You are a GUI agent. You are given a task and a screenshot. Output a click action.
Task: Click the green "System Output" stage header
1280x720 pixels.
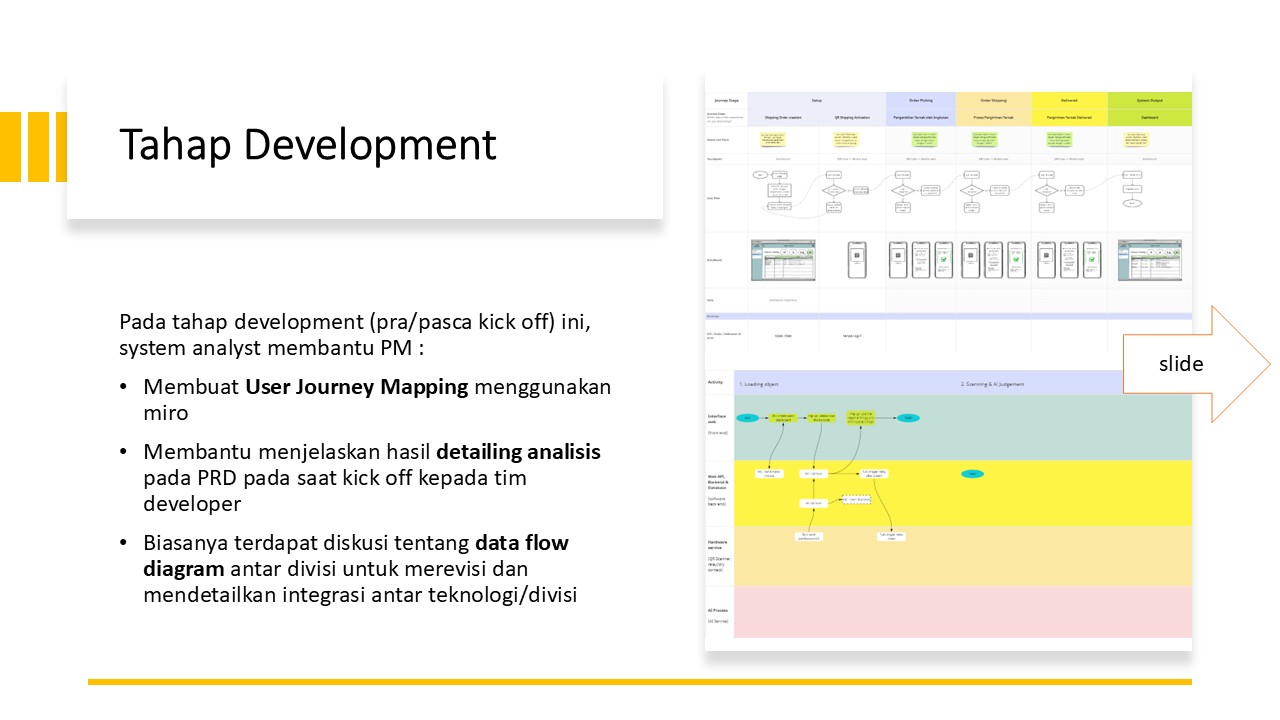pyautogui.click(x=1149, y=101)
